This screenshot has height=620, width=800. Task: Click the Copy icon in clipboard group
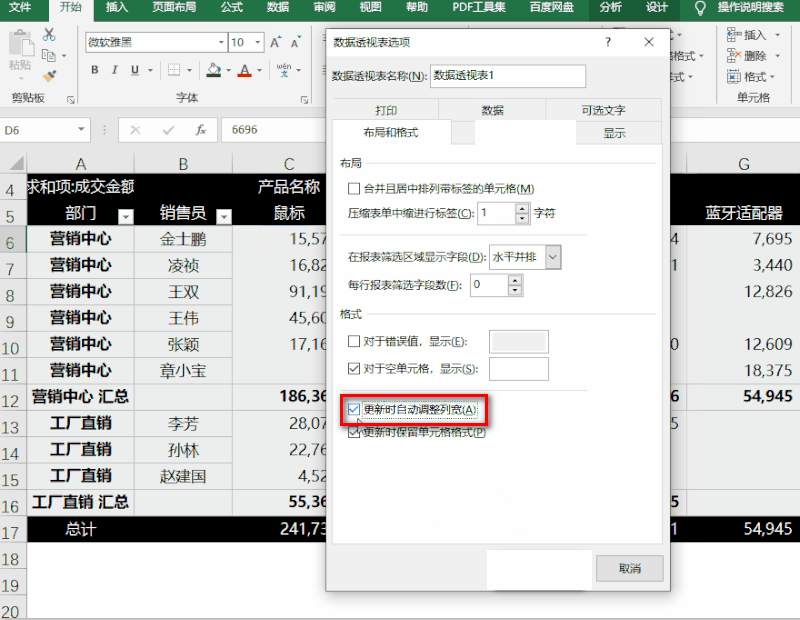pos(49,55)
